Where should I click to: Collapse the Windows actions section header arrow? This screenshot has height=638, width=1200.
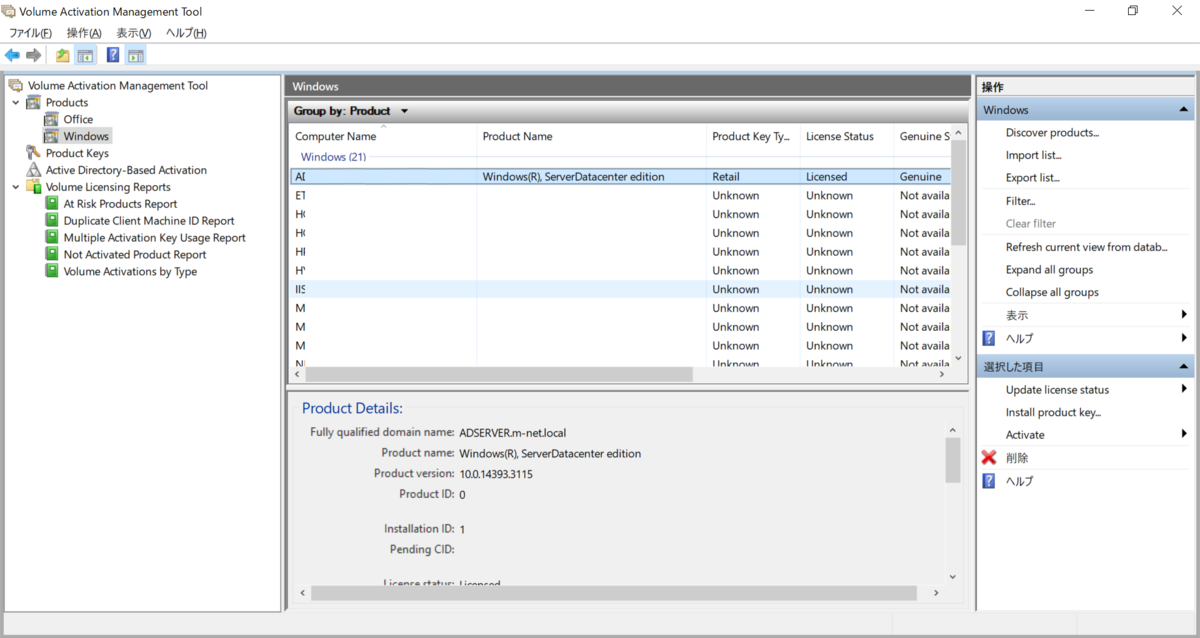[1183, 110]
